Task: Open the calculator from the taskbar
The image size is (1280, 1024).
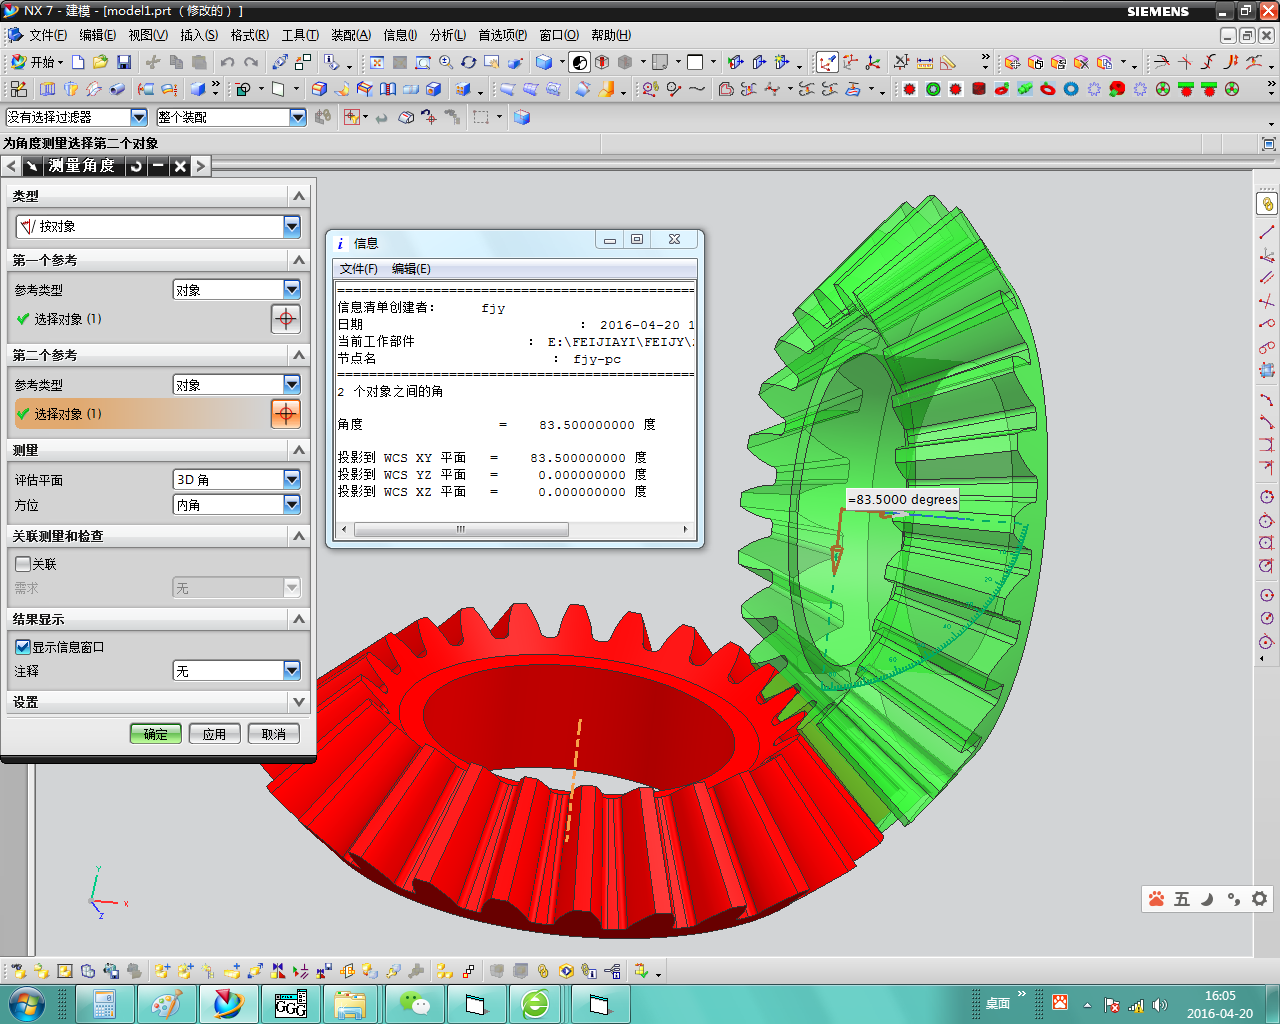Action: [104, 1004]
